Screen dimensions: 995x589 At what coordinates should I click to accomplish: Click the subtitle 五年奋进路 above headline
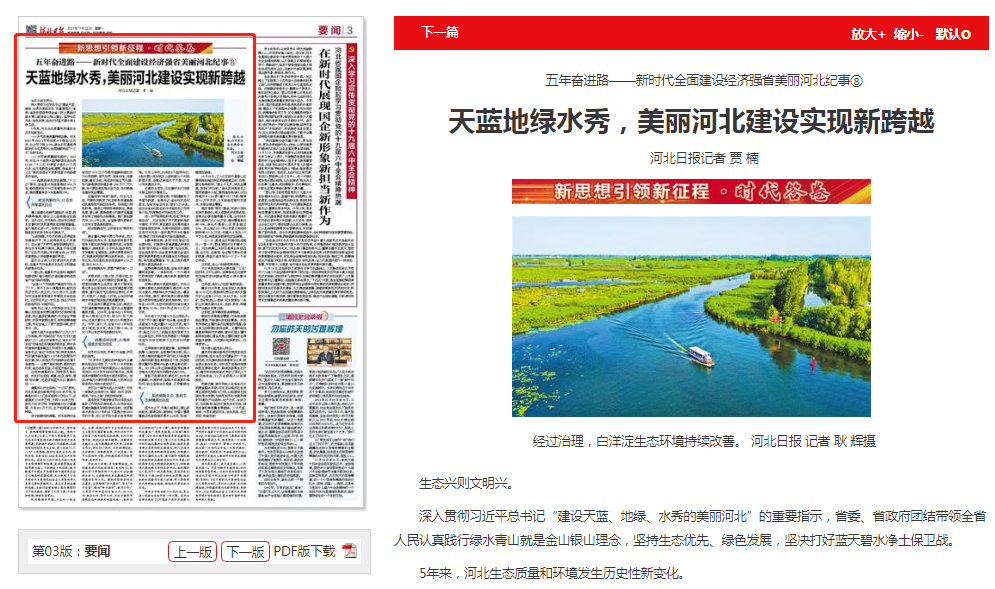pos(690,80)
